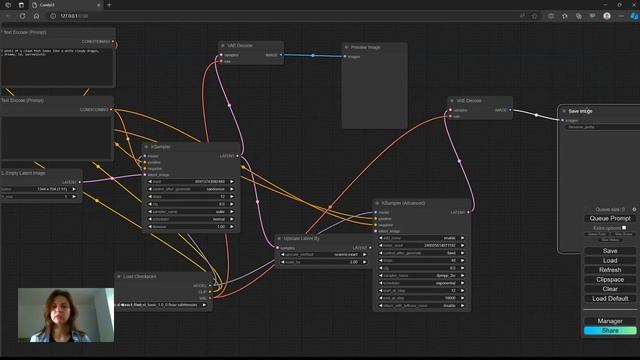Reload the page with browser refresh icon
Viewport: 640px width, 360px height.
22,16
